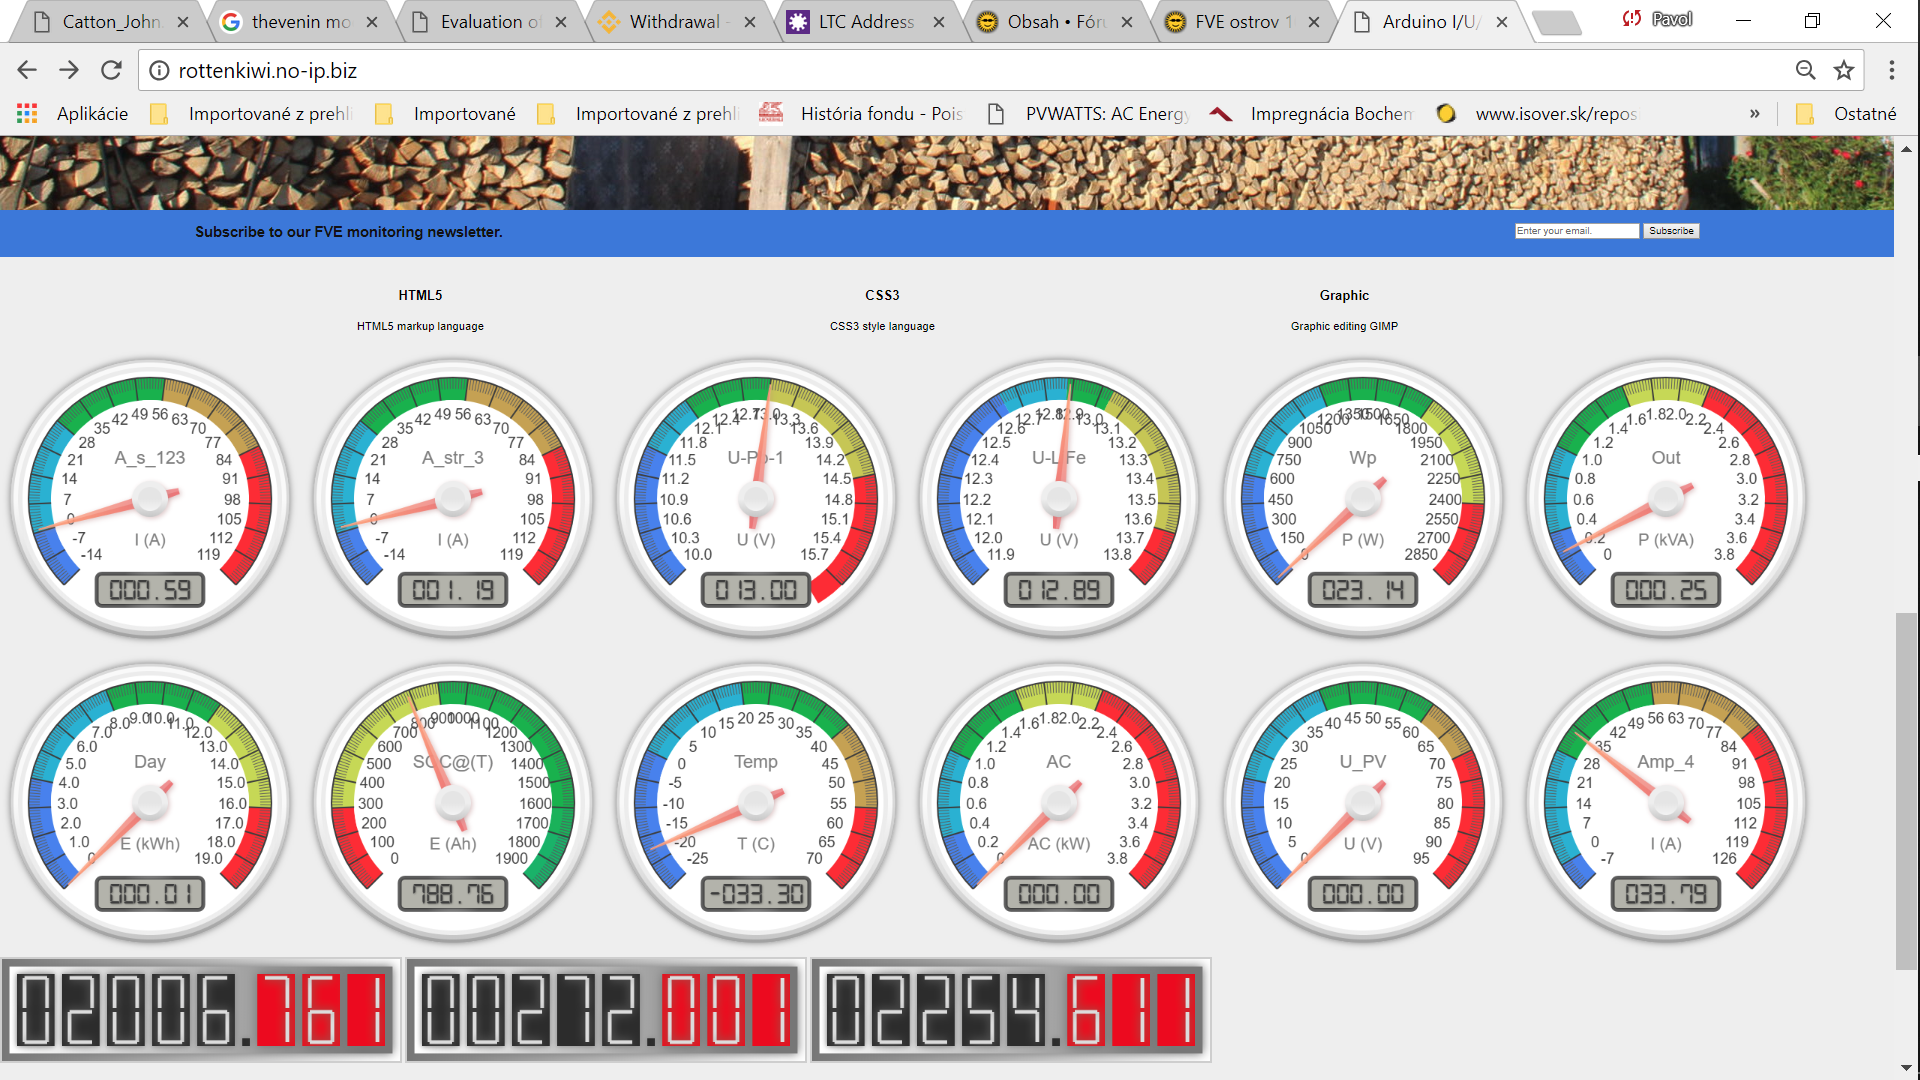Click the page vertical scrollbar thumb
This screenshot has height=1080, width=1920.
coord(1906,790)
